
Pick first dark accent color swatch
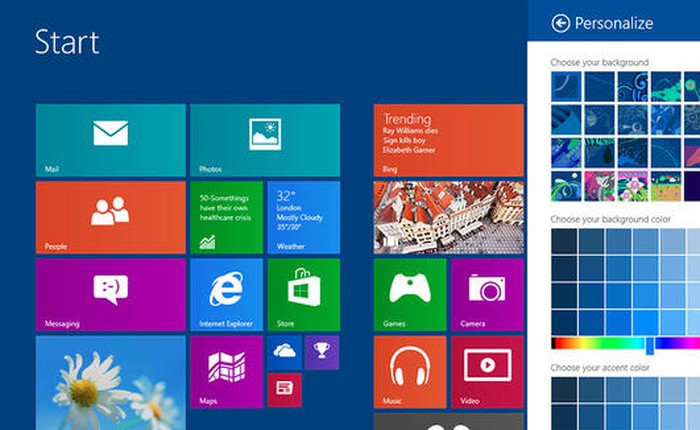(x=564, y=389)
